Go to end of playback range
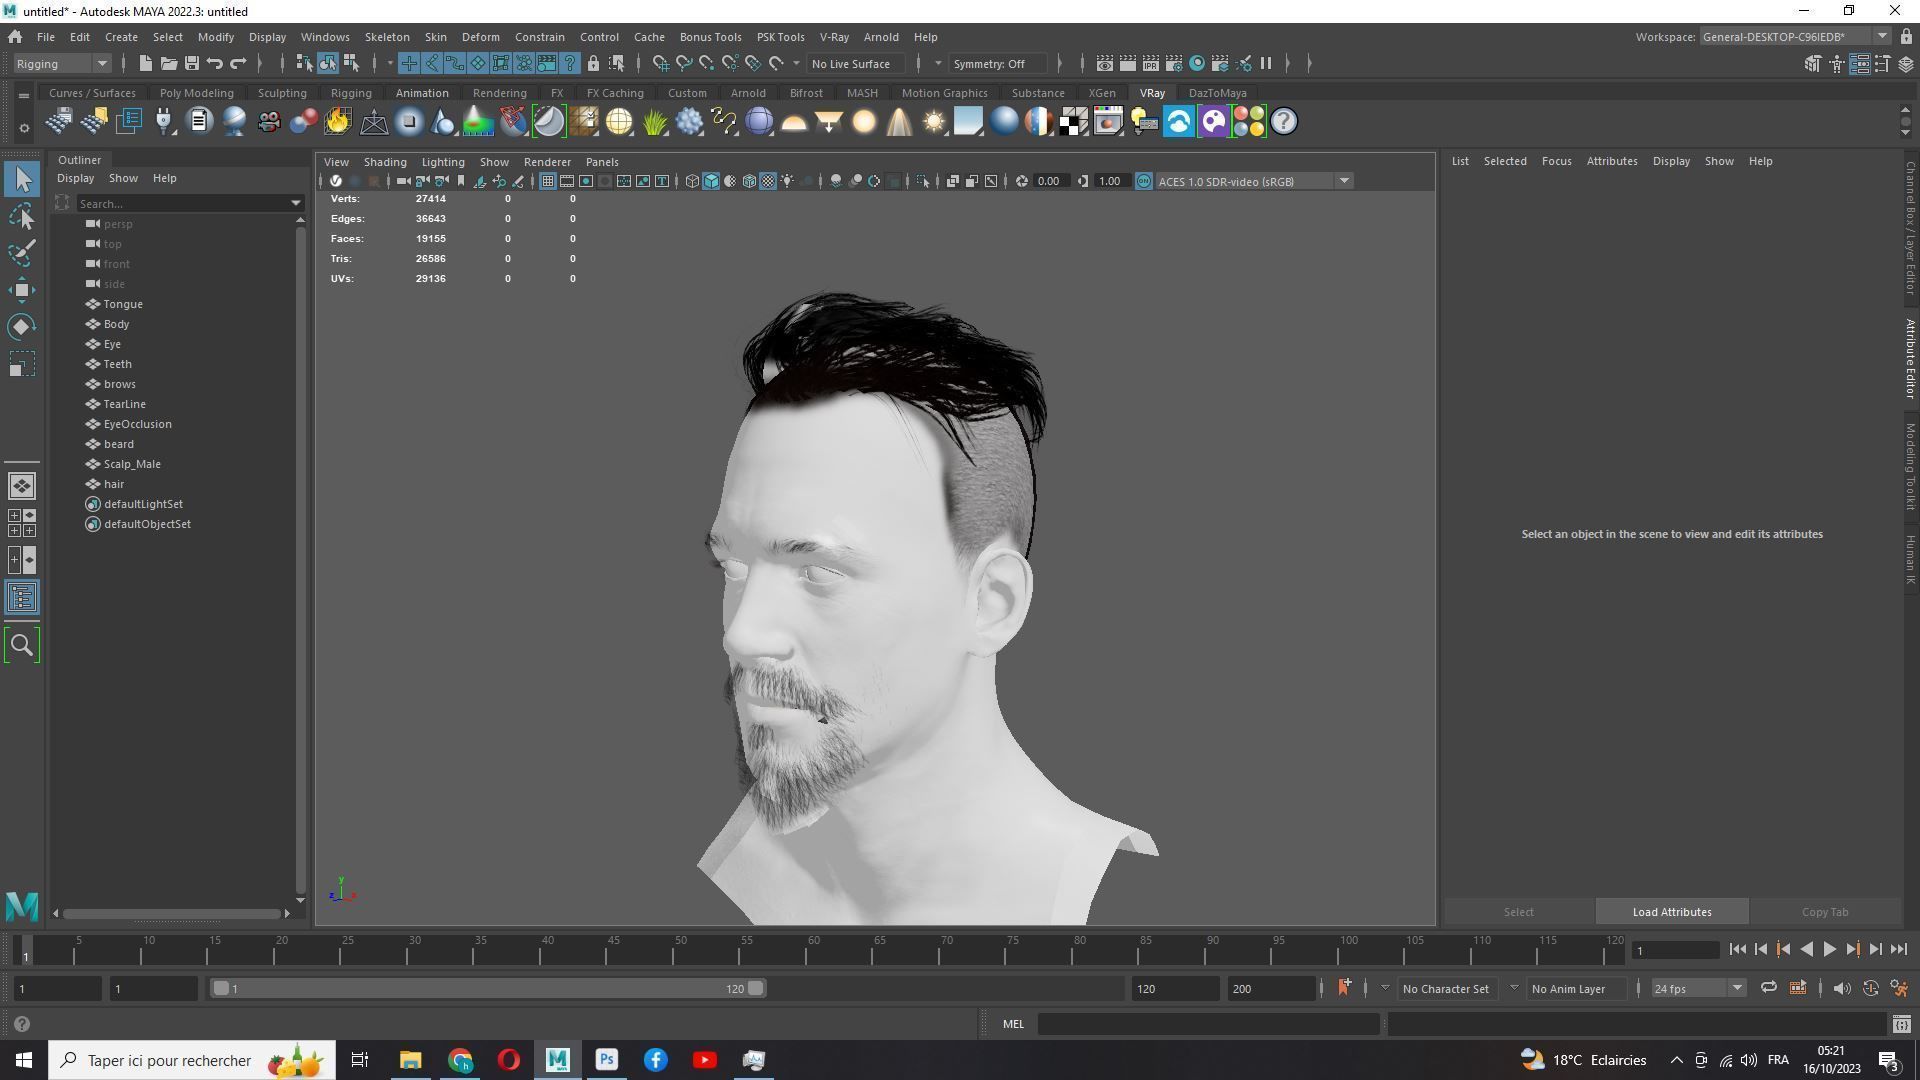Screen dimensions: 1920x1080 pyautogui.click(x=1898, y=950)
